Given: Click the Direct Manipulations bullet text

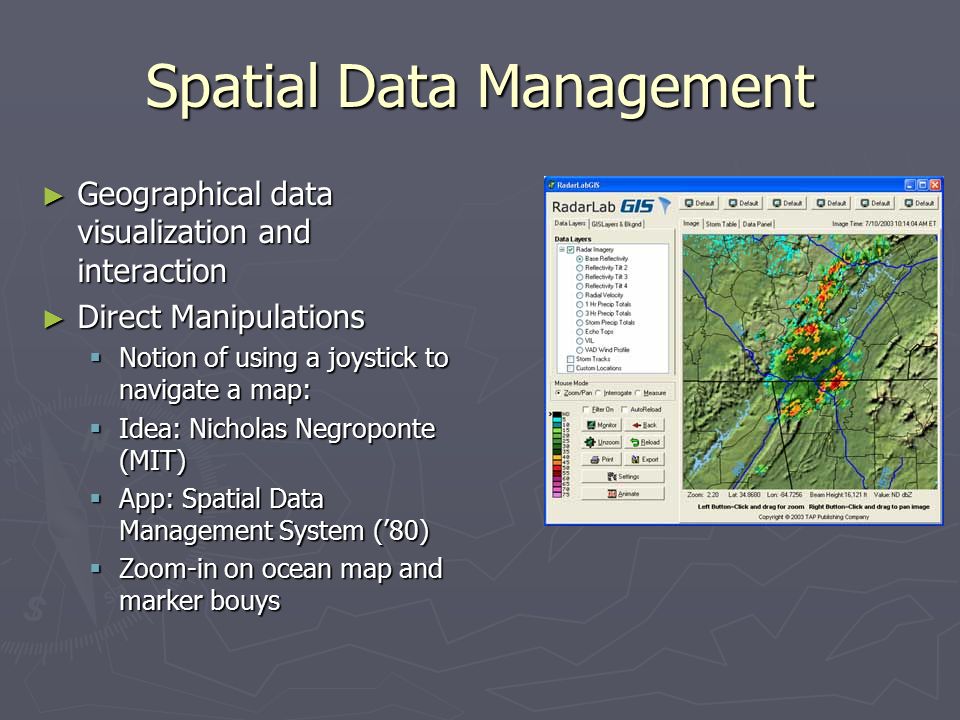Looking at the screenshot, I should 221,317.
